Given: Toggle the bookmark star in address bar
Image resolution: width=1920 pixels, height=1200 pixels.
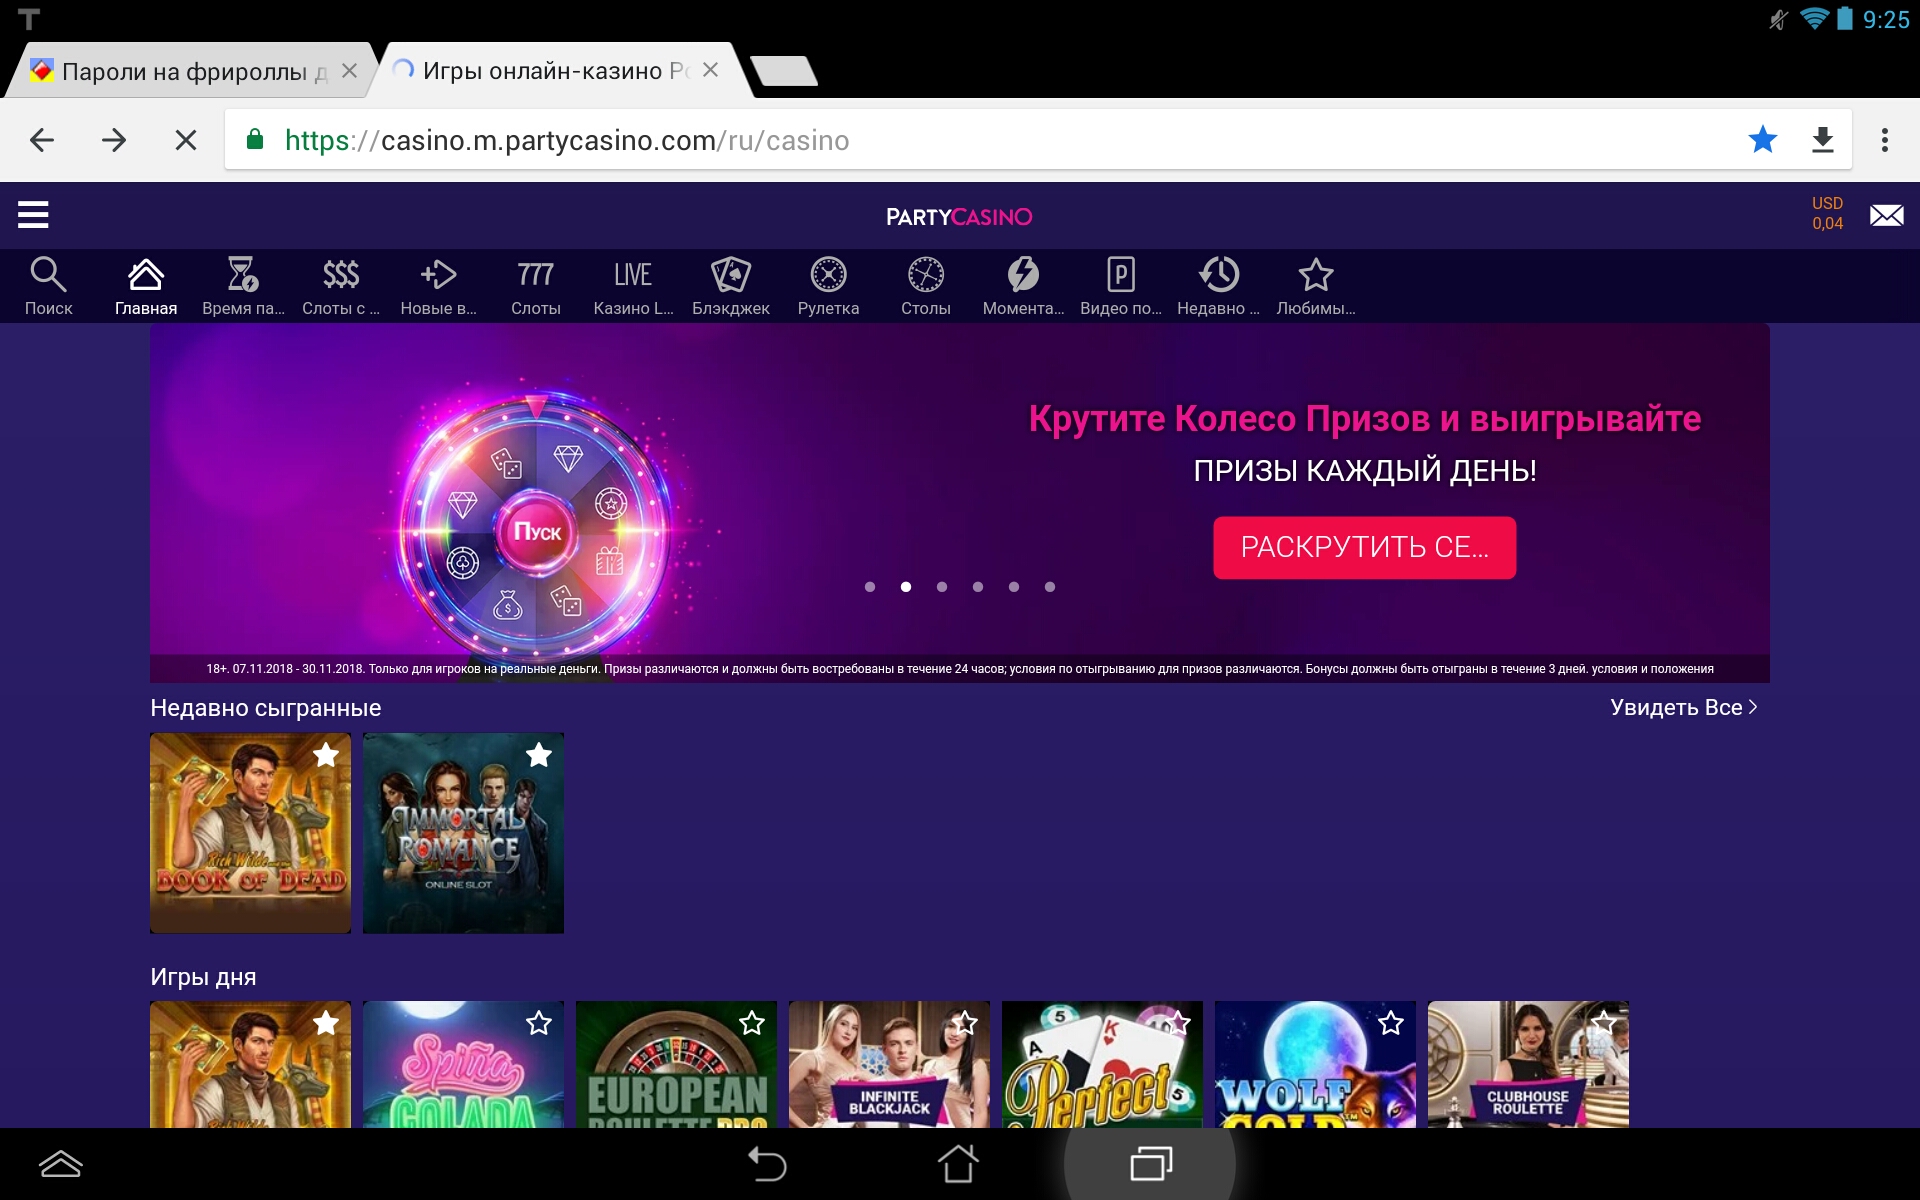Looking at the screenshot, I should pyautogui.click(x=1763, y=139).
